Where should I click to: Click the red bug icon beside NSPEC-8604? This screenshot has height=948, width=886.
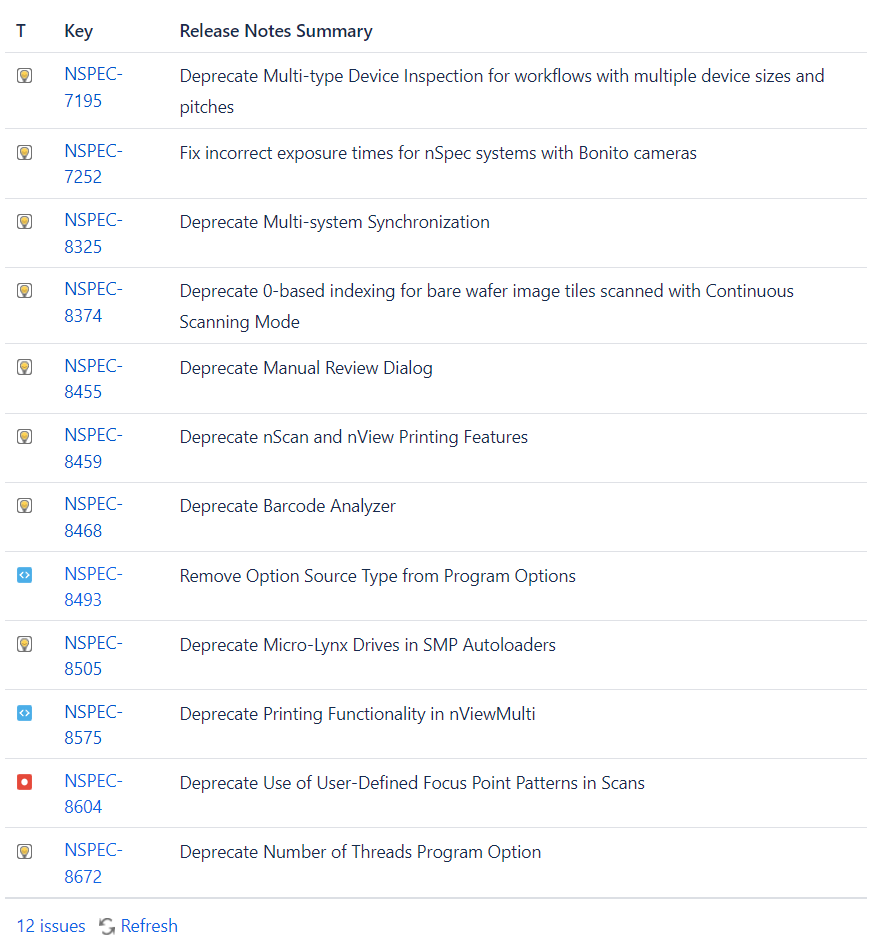[x=25, y=782]
